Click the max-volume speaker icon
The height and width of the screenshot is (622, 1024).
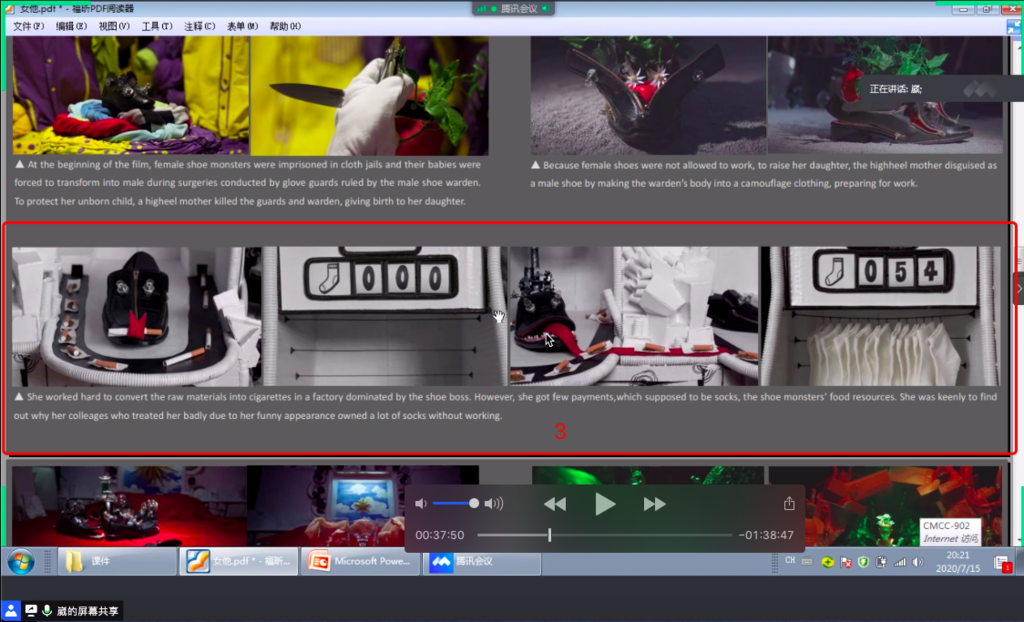(x=494, y=503)
